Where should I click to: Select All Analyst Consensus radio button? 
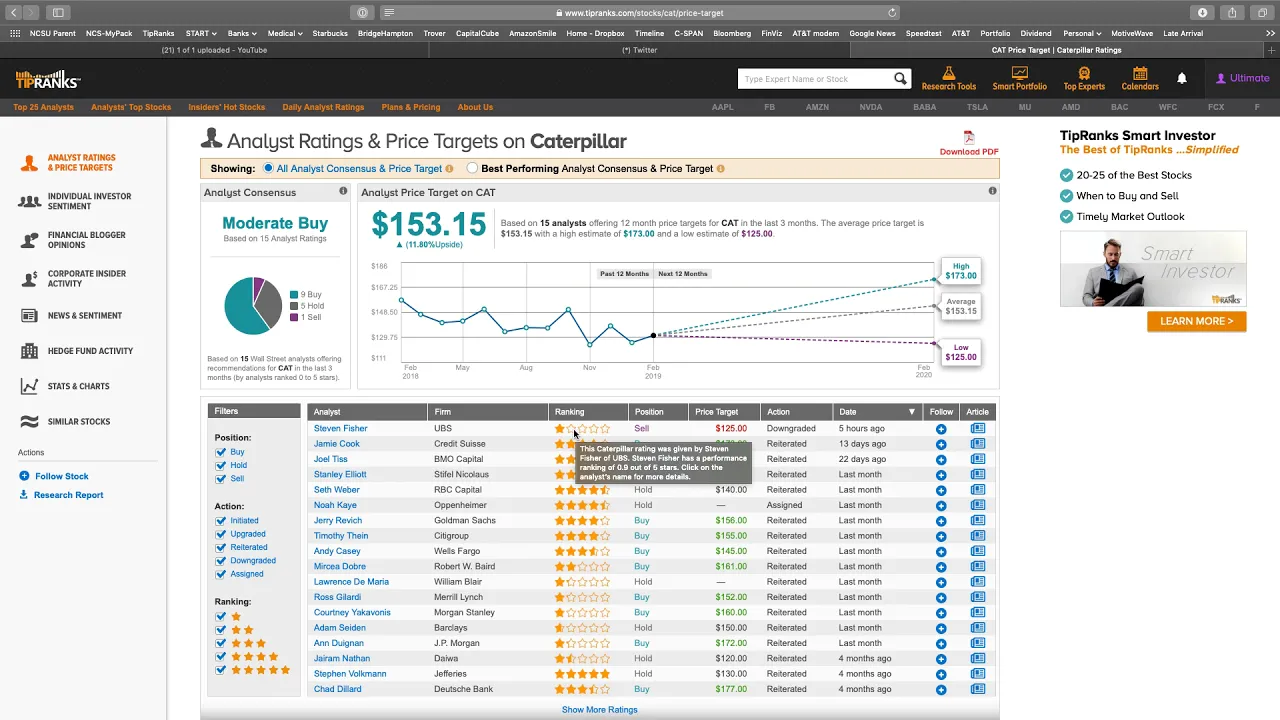point(268,169)
